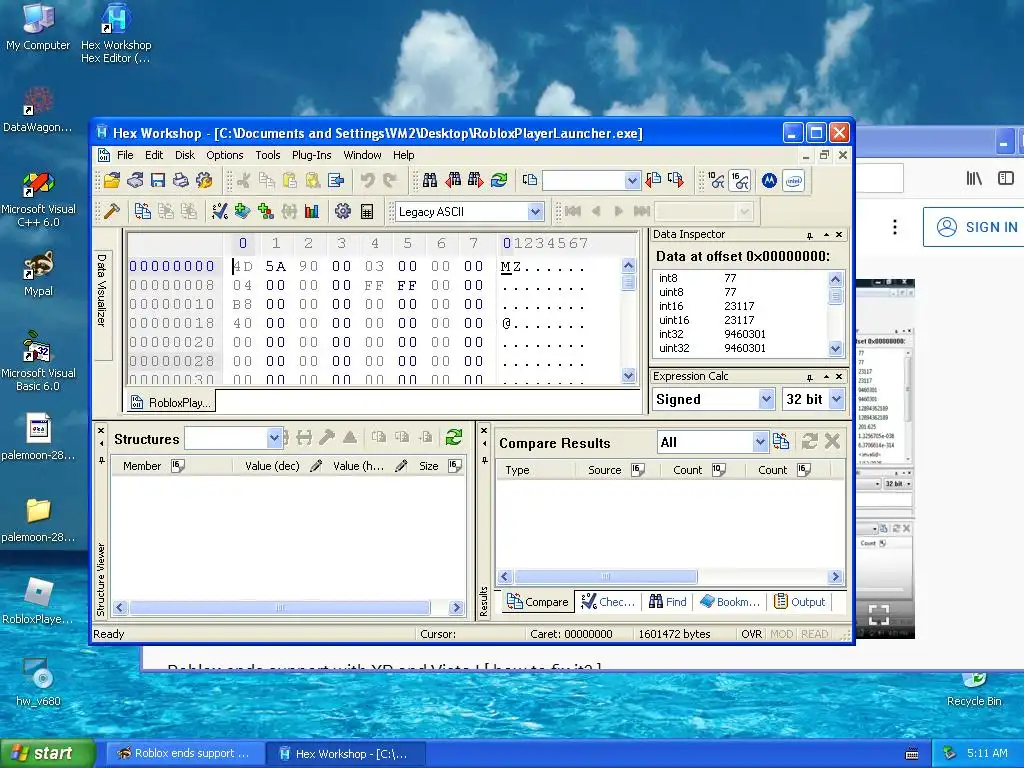Viewport: 1024px width, 768px height.
Task: Click SIGN IN button in browser window
Action: click(976, 227)
